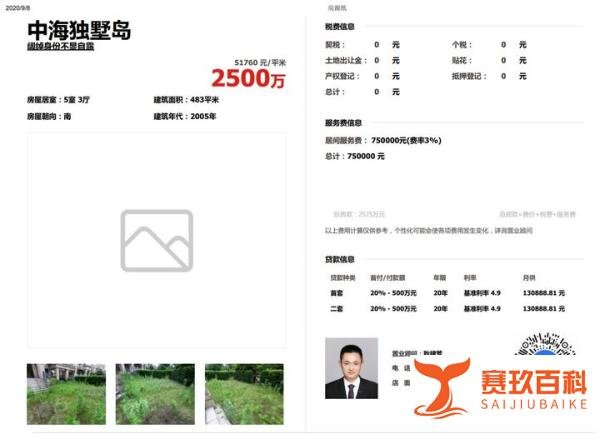Click the 服务费信息 section heading
This screenshot has width=600, height=434.
click(x=343, y=123)
